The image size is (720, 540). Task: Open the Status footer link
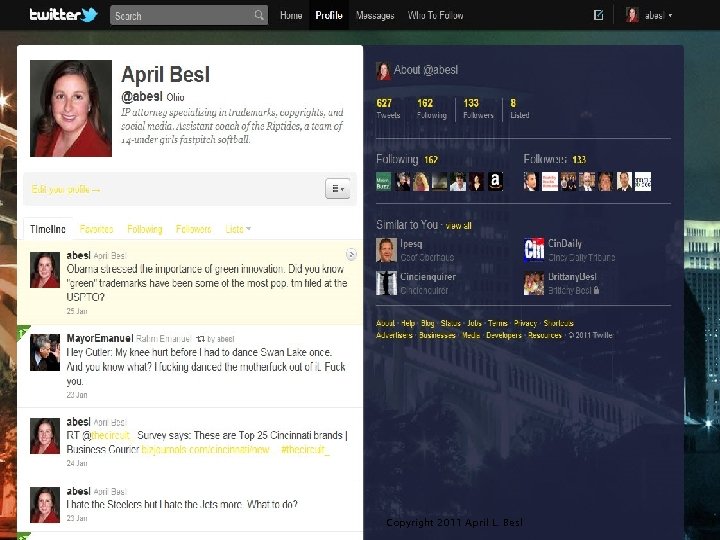click(x=450, y=323)
